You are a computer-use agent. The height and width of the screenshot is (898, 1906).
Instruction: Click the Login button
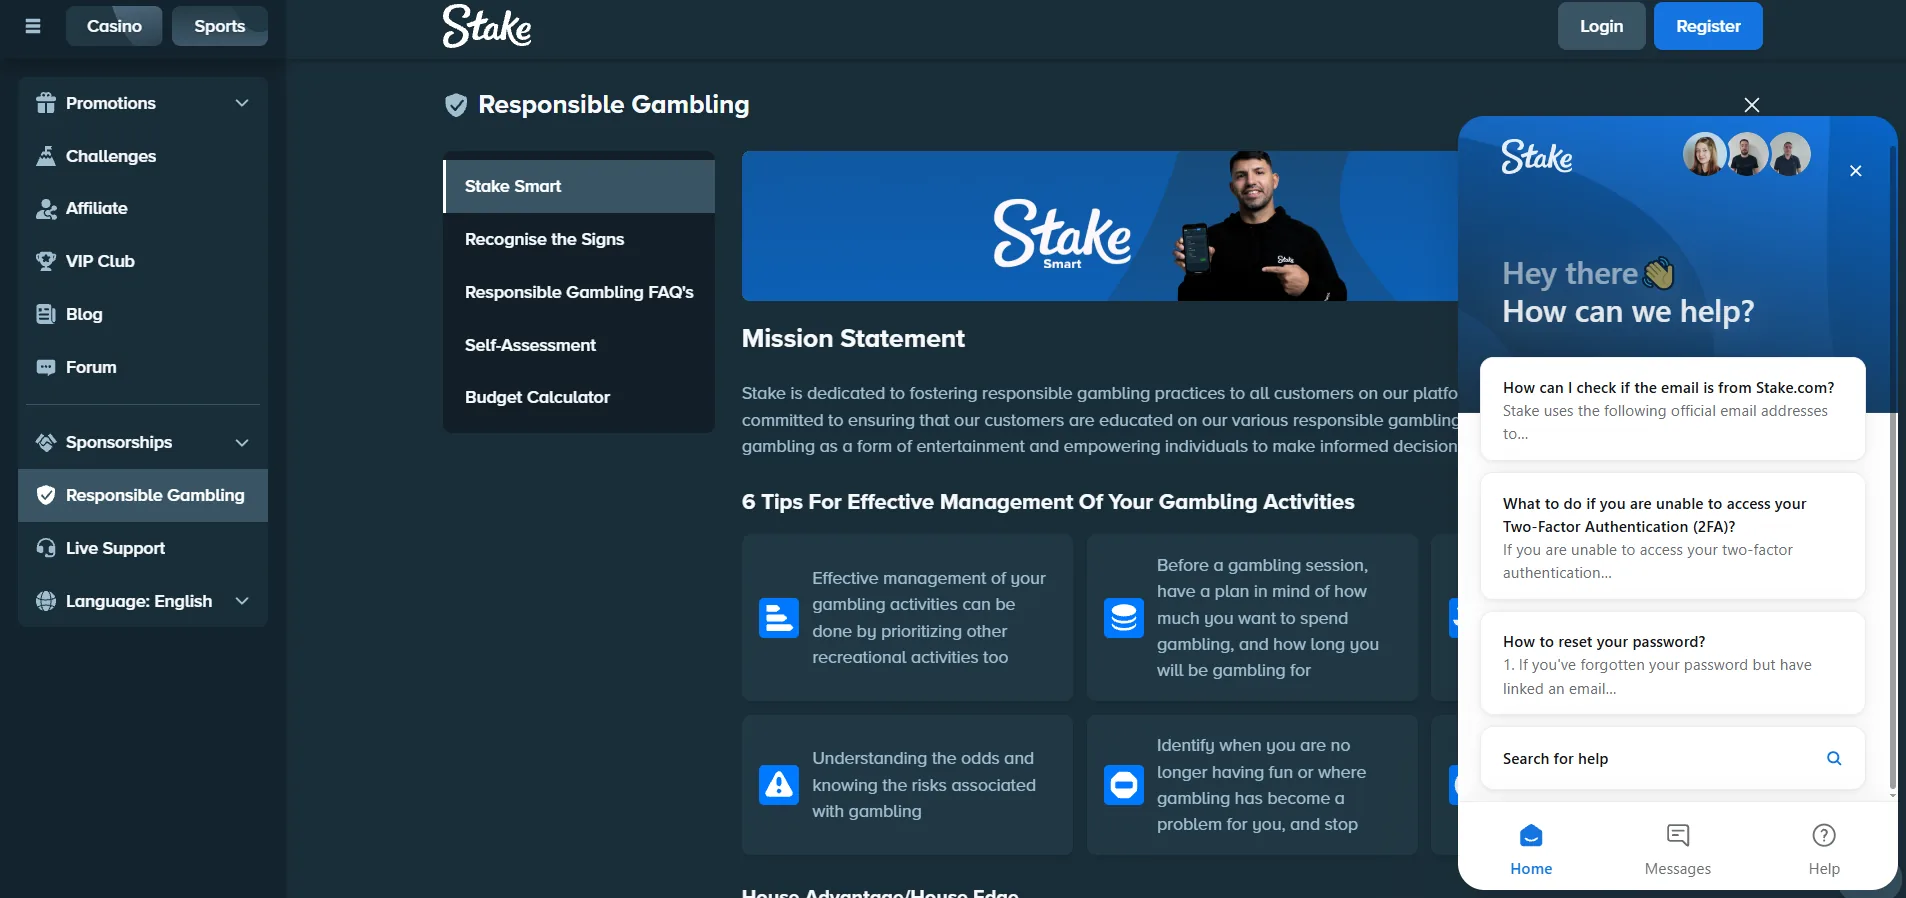[1602, 26]
